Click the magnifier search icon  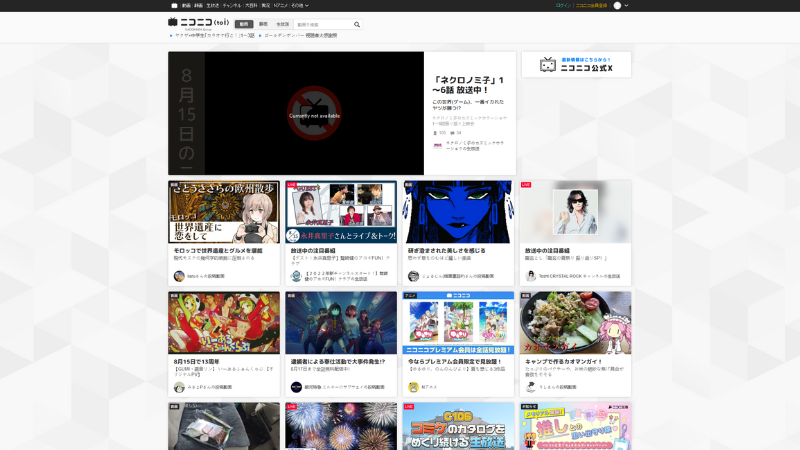[357, 24]
